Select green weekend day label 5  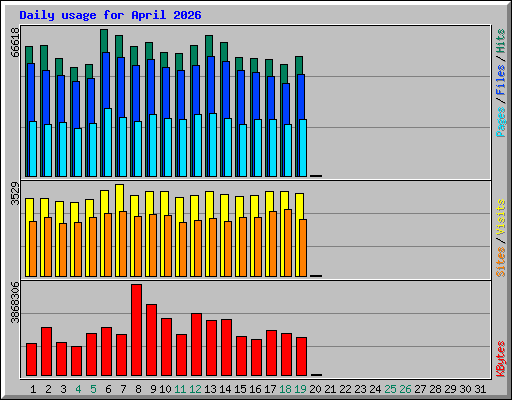tap(93, 389)
